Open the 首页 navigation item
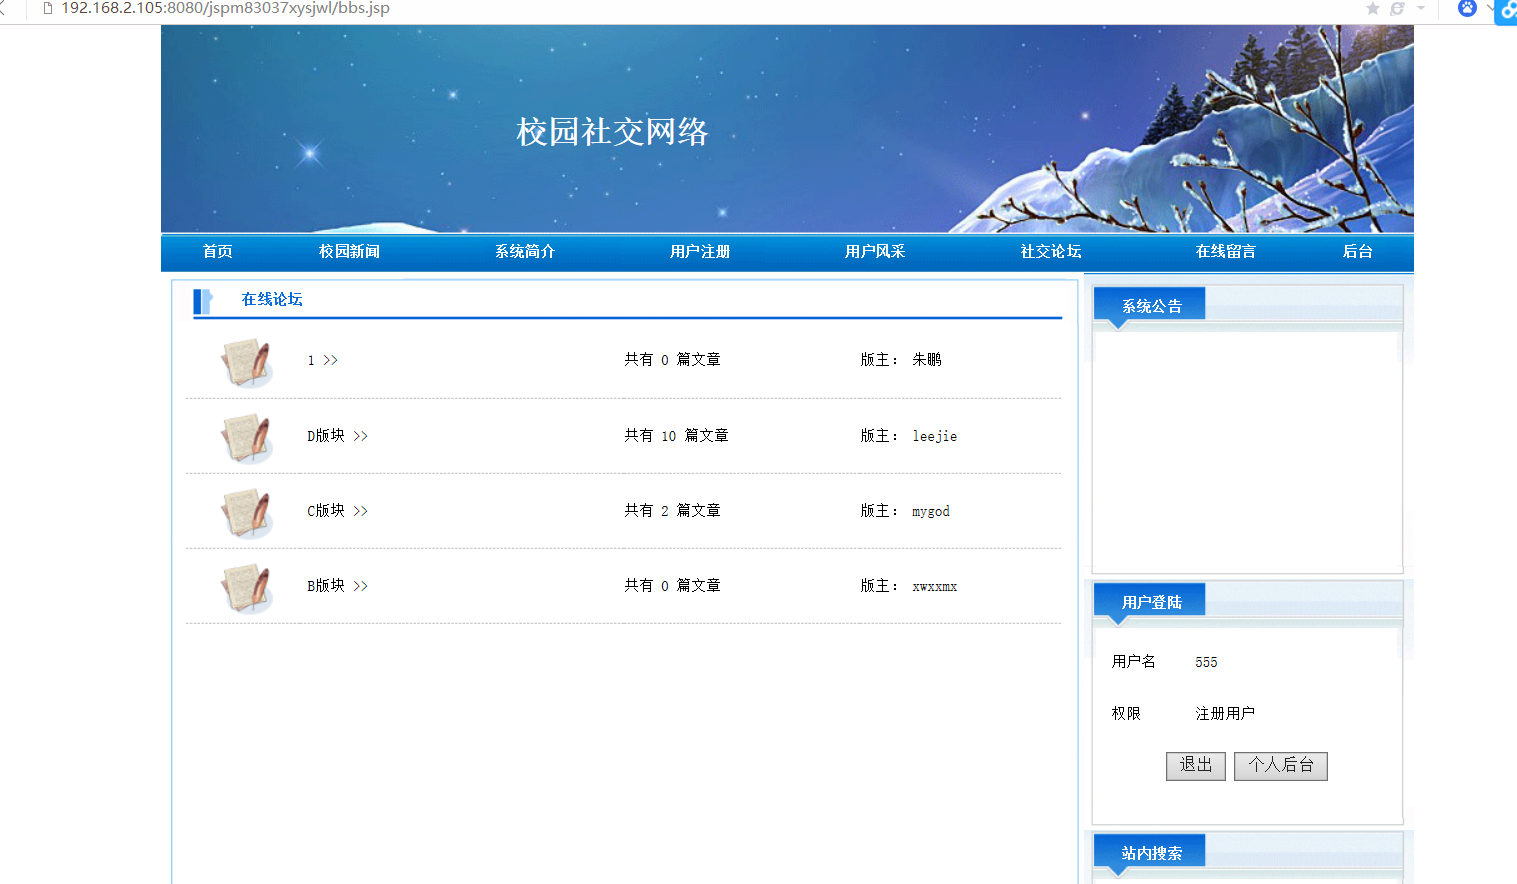This screenshot has height=884, width=1517. (218, 252)
